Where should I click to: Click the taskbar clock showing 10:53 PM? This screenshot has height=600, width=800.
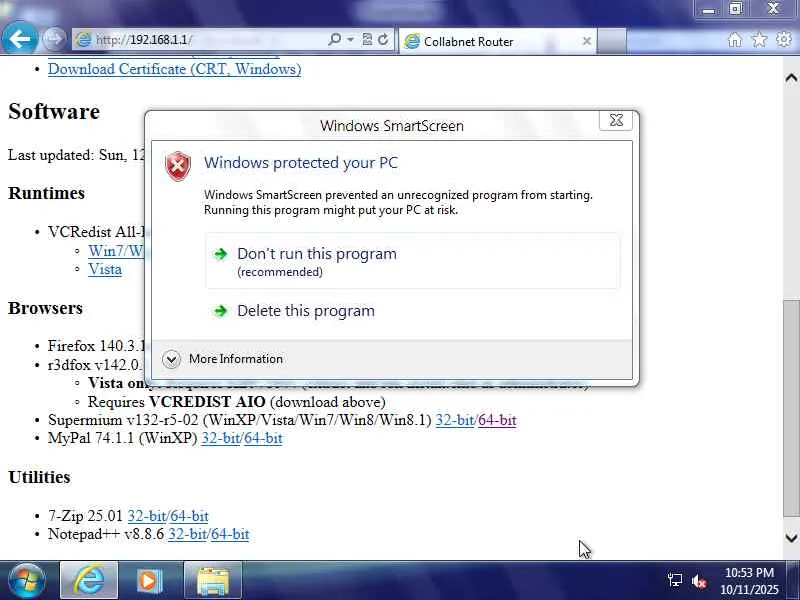(x=749, y=581)
